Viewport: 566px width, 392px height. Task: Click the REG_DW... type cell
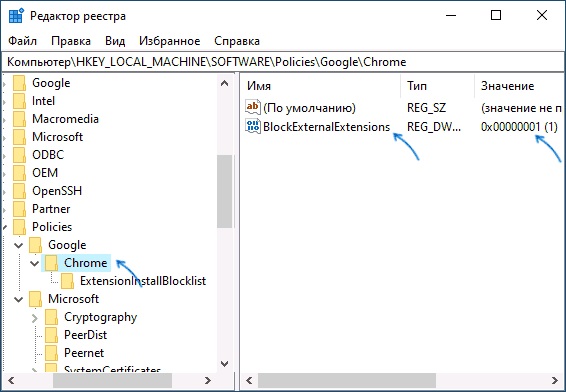pyautogui.click(x=434, y=127)
